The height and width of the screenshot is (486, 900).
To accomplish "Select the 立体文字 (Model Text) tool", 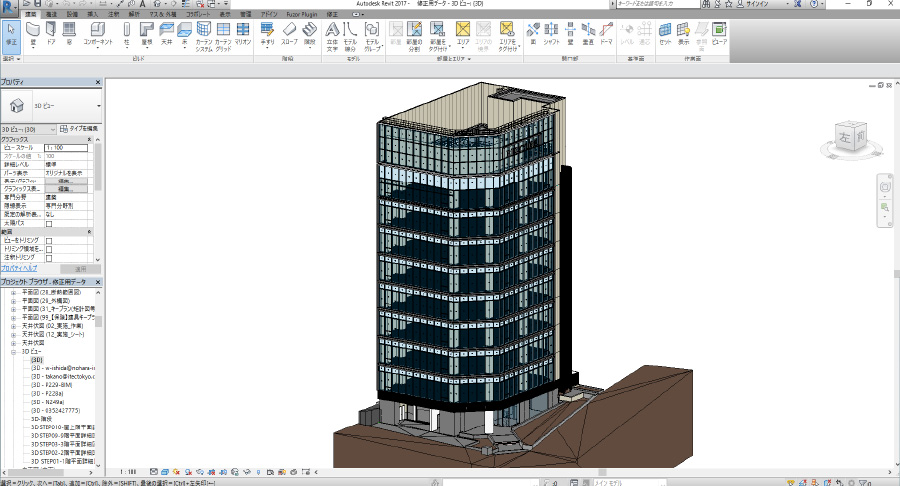I will pyautogui.click(x=332, y=36).
